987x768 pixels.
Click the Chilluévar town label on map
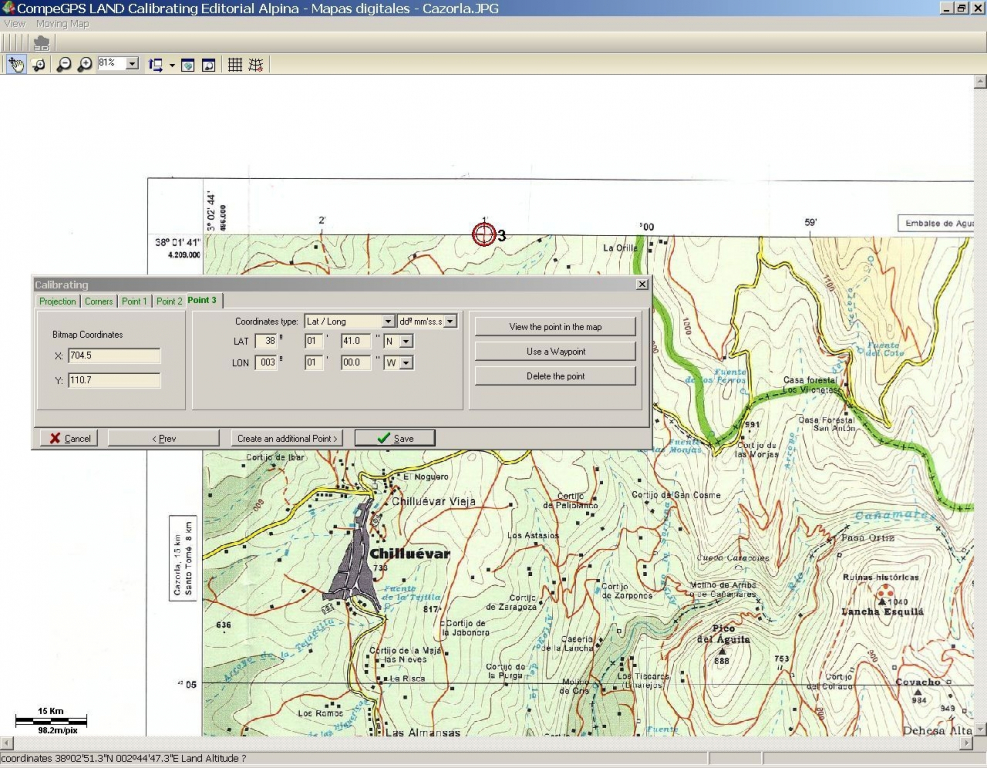pyautogui.click(x=410, y=554)
